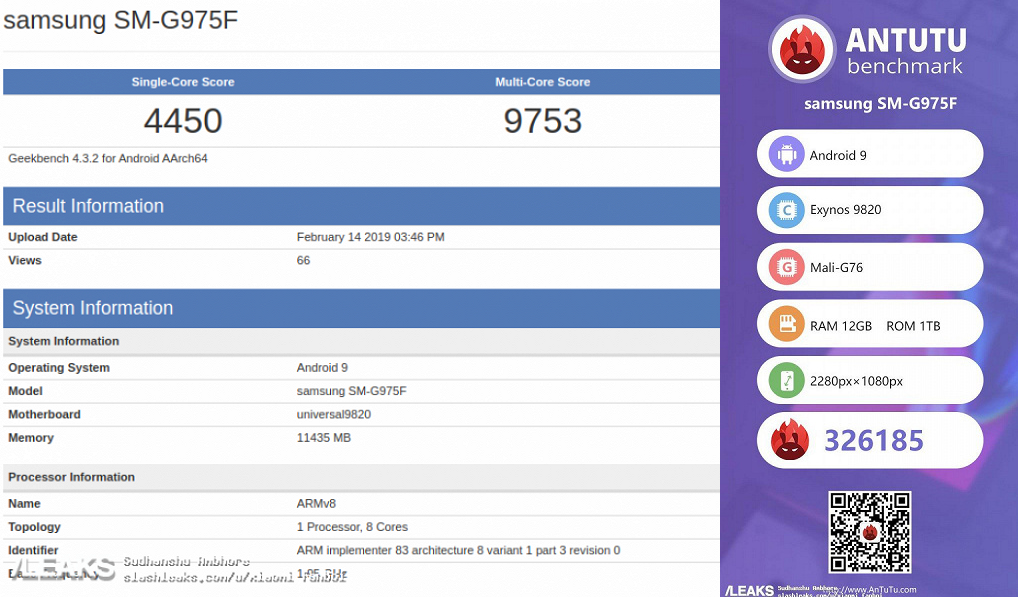Click samsung SM-G975F under AnTuTu logo
The width and height of the screenshot is (1018, 597).
coord(880,104)
